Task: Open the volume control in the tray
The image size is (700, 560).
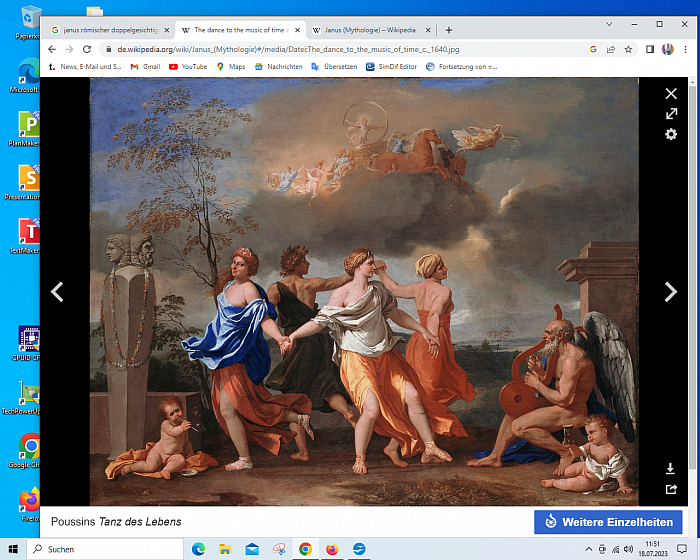Action: click(x=629, y=549)
